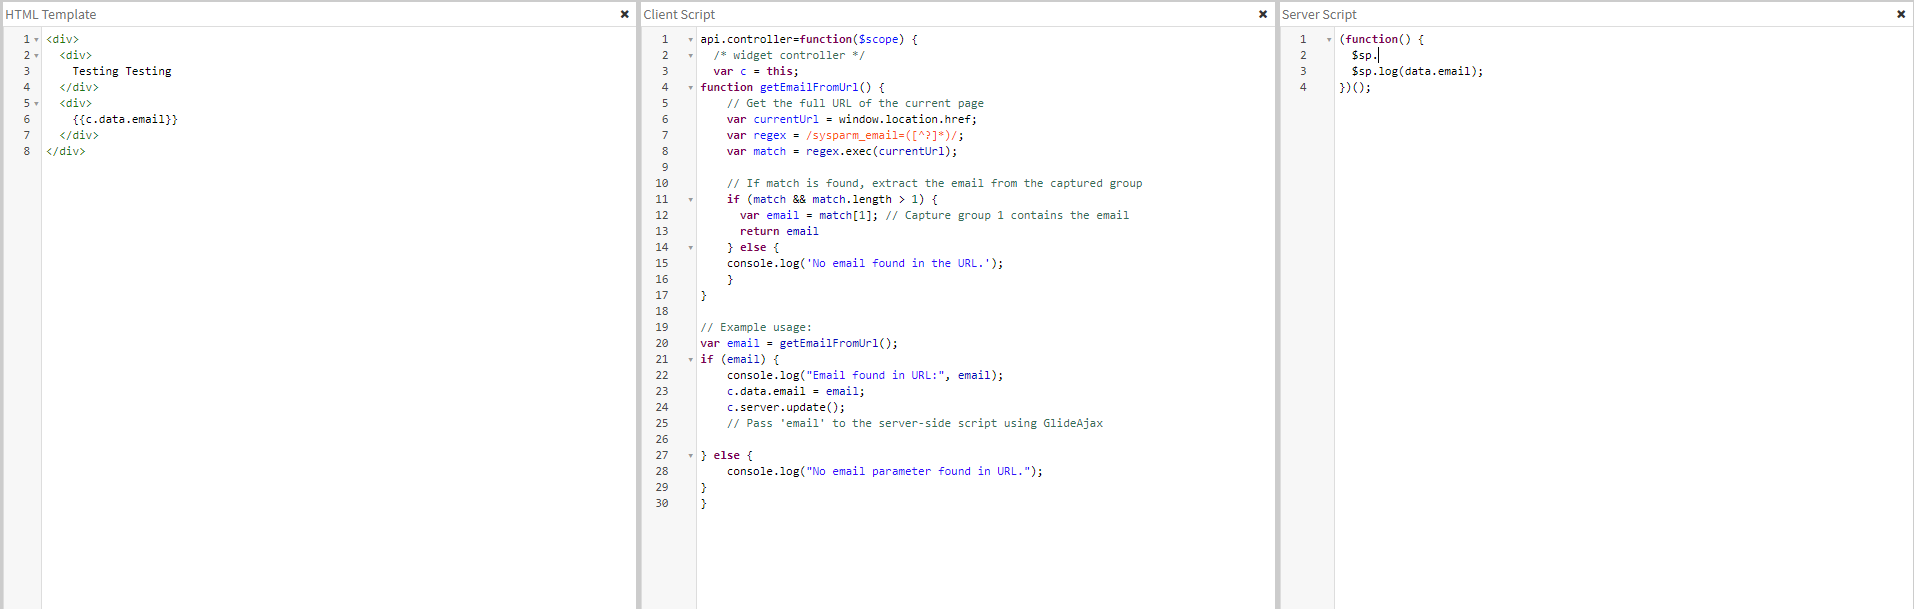Click line number 30 in Client Script gutter
Viewport: 1914px width, 609px height.
coord(662,503)
